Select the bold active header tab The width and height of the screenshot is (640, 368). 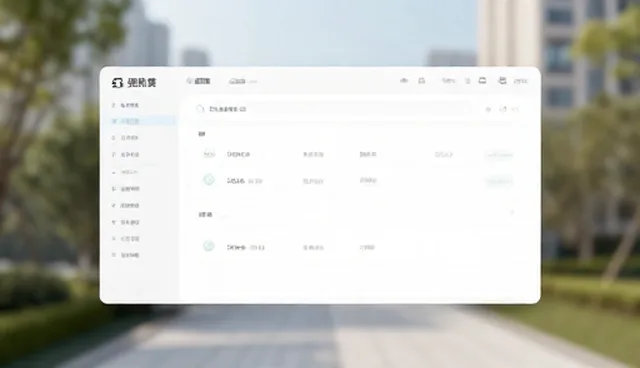coord(198,81)
